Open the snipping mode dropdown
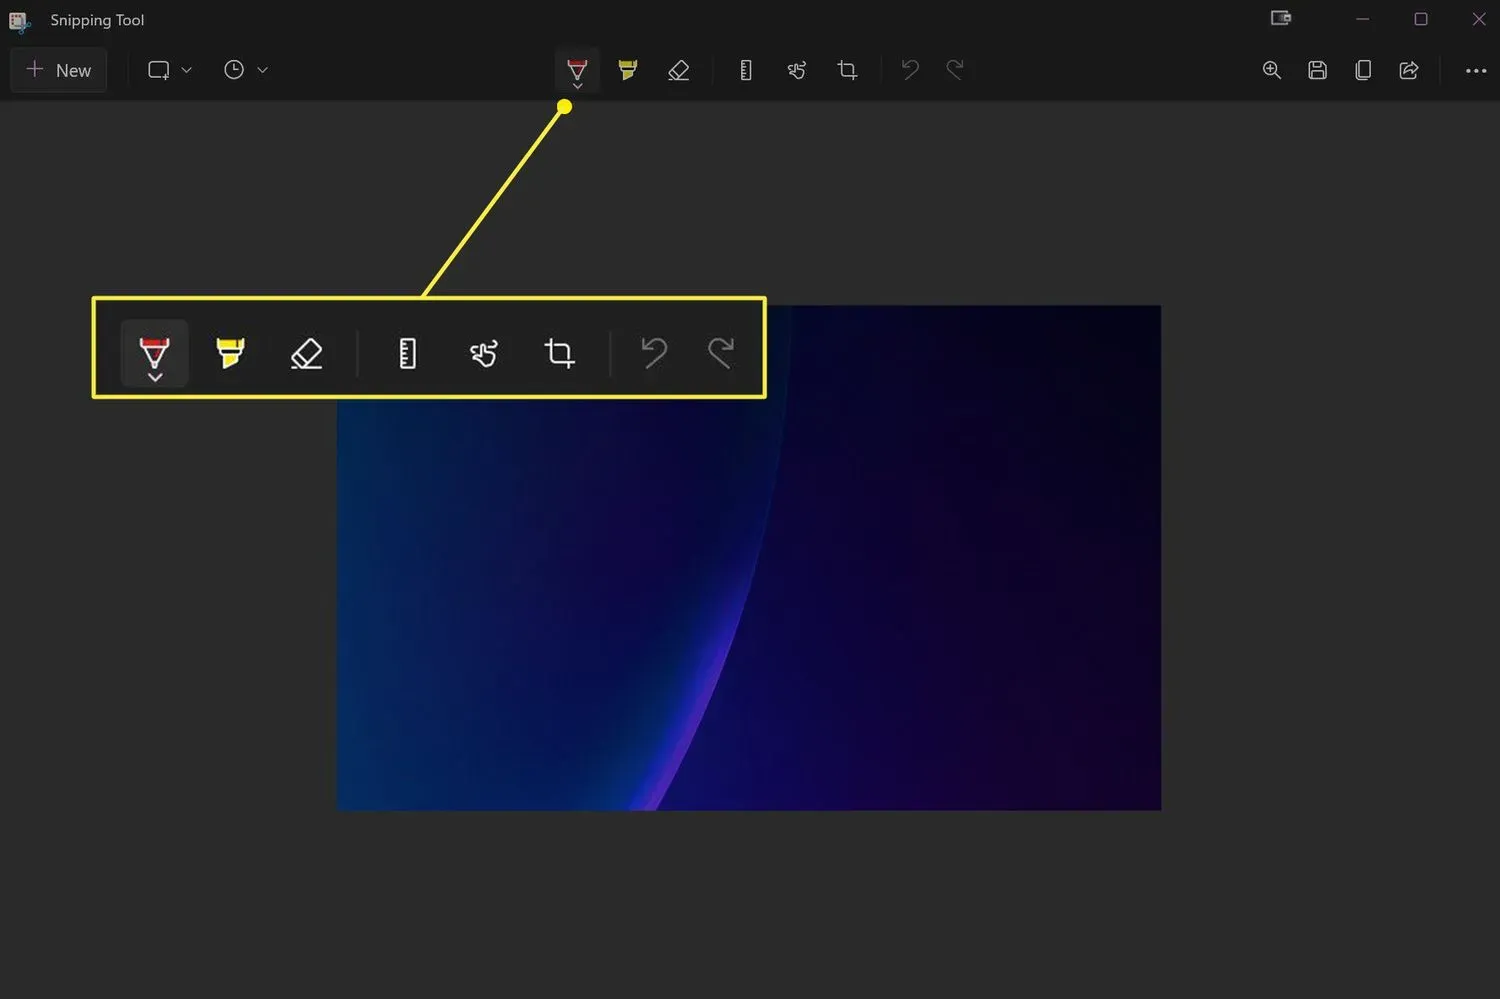 (186, 70)
